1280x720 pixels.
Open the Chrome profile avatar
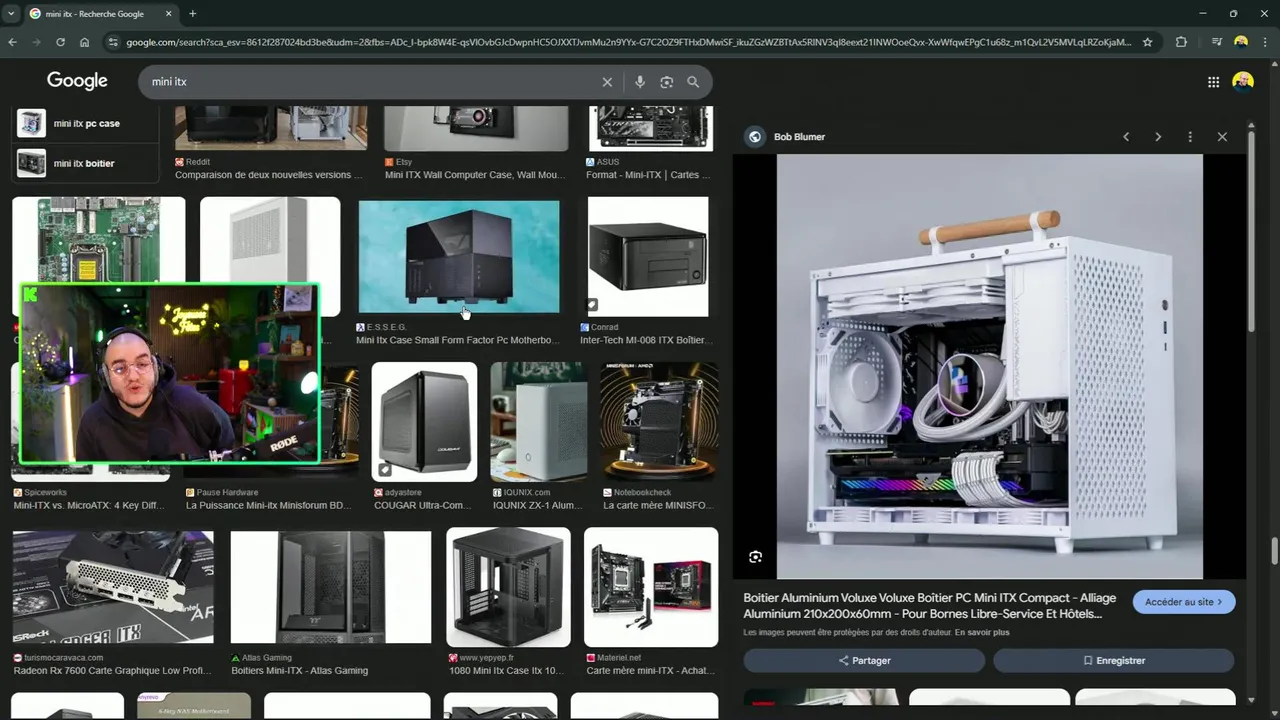pyautogui.click(x=1241, y=42)
